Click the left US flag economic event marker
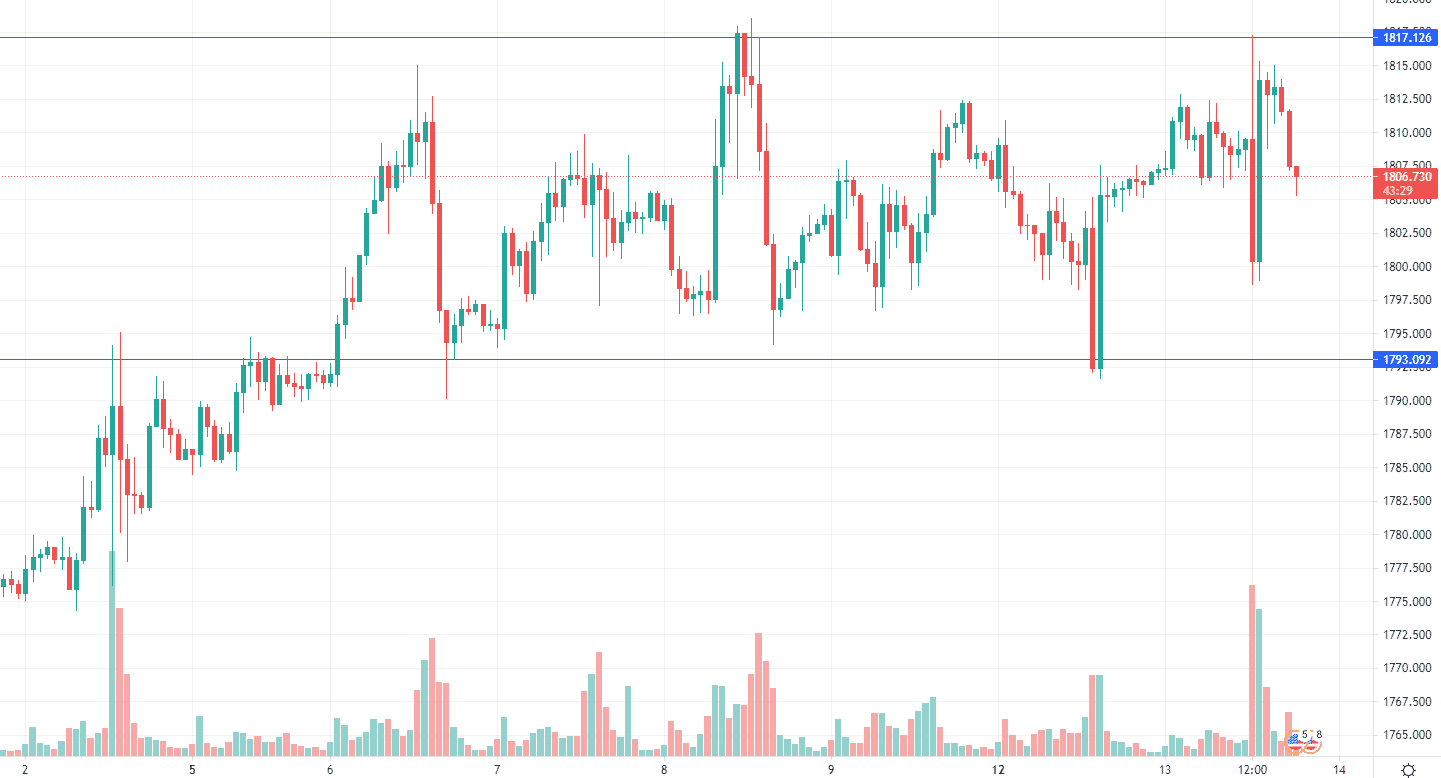Image resolution: width=1441 pixels, height=778 pixels. click(x=1294, y=743)
